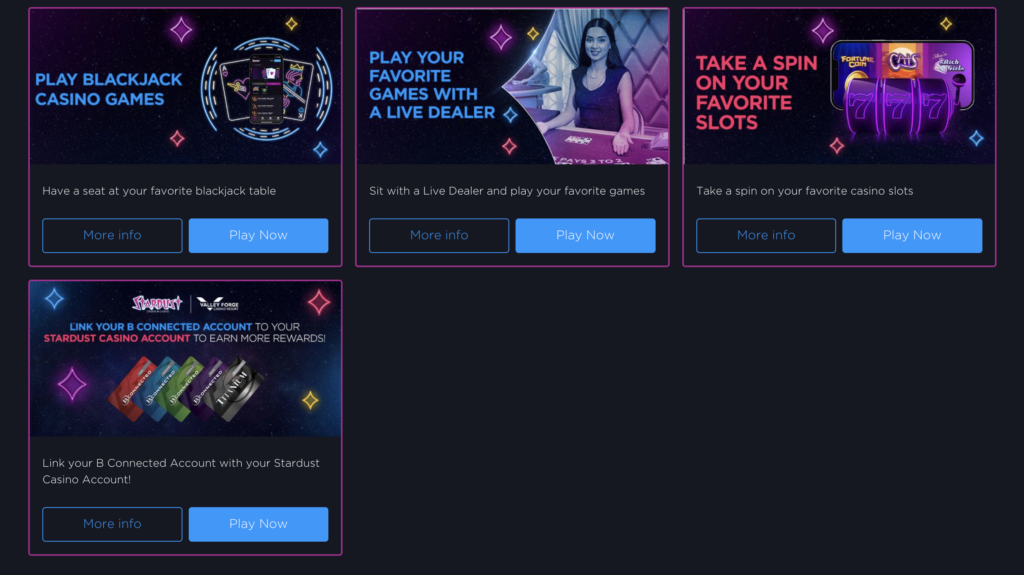The image size is (1024, 575).
Task: Open the Take a Spin slots banner
Action: click(x=839, y=86)
